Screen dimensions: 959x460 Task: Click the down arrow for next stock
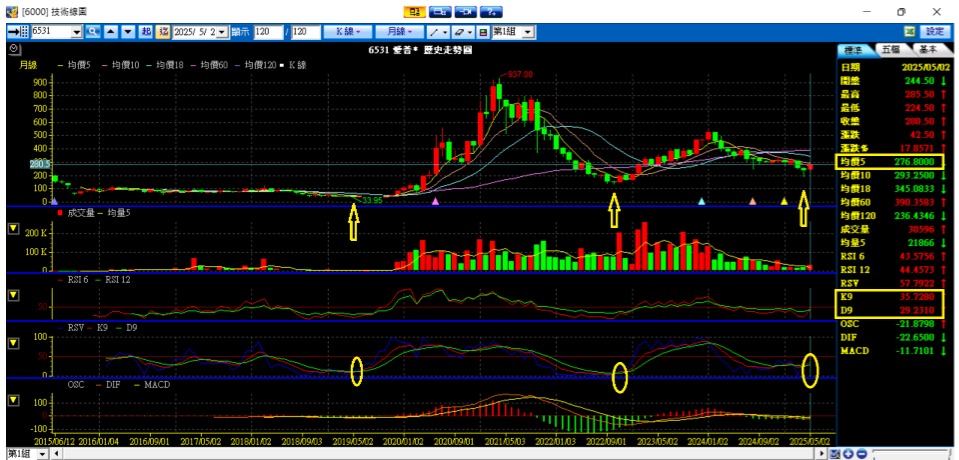point(128,32)
